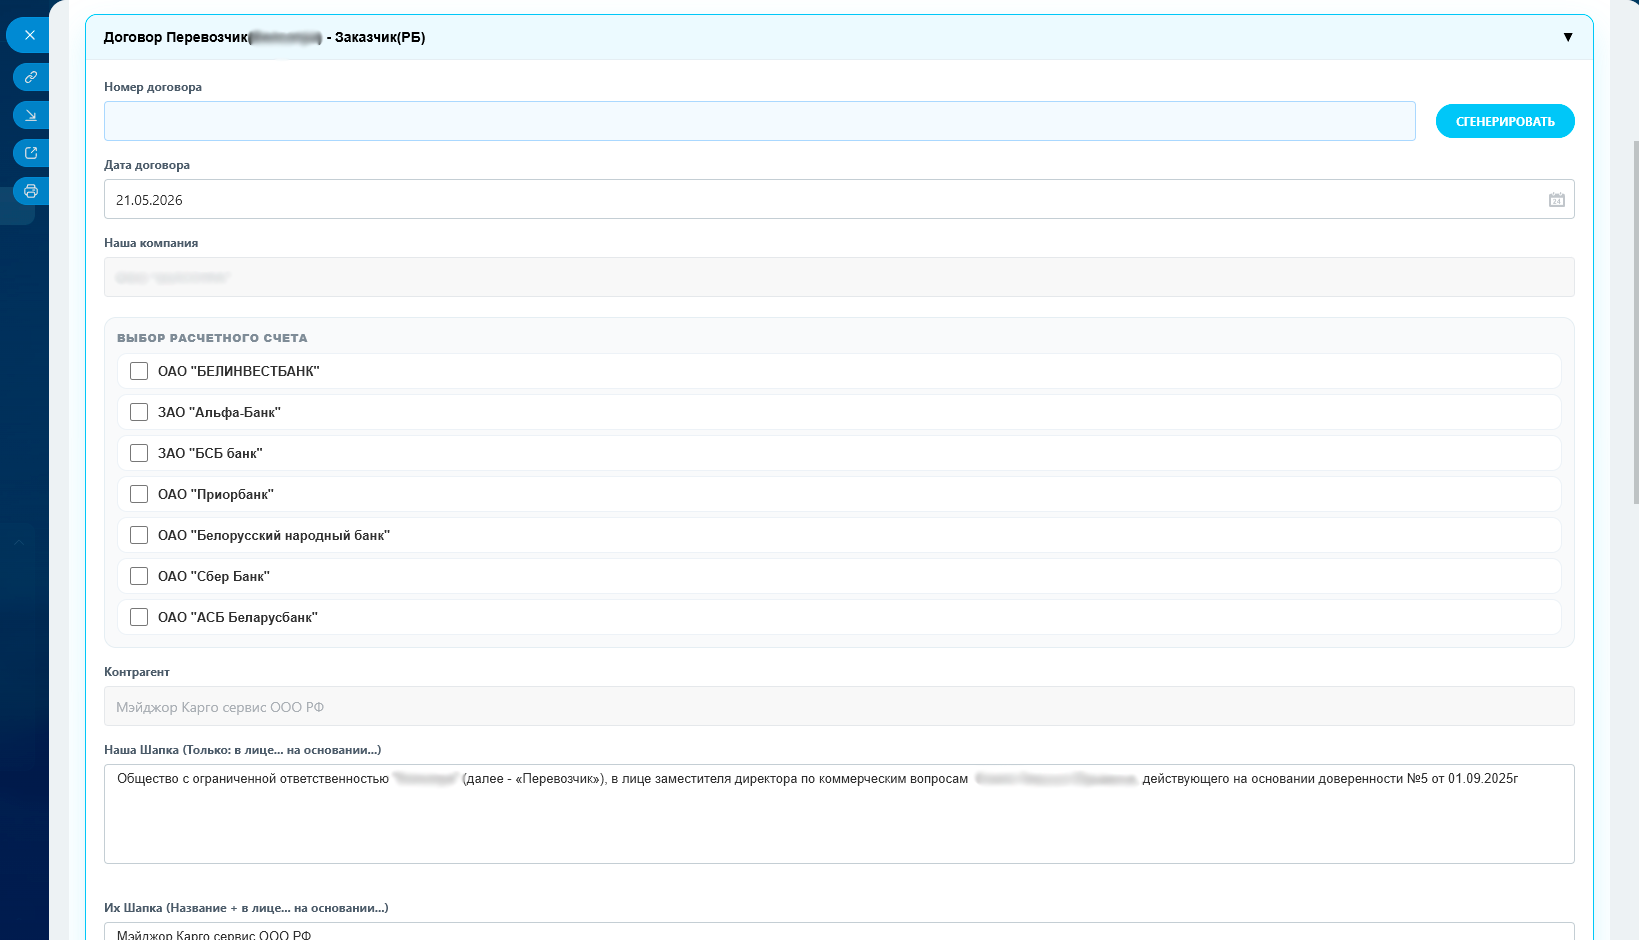Open in new window via external-link icon

coord(31,153)
